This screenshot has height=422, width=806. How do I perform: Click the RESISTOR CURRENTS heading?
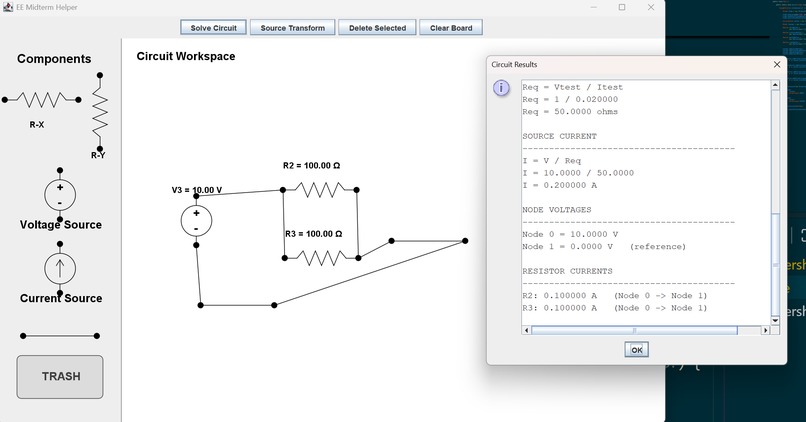pyautogui.click(x=567, y=271)
